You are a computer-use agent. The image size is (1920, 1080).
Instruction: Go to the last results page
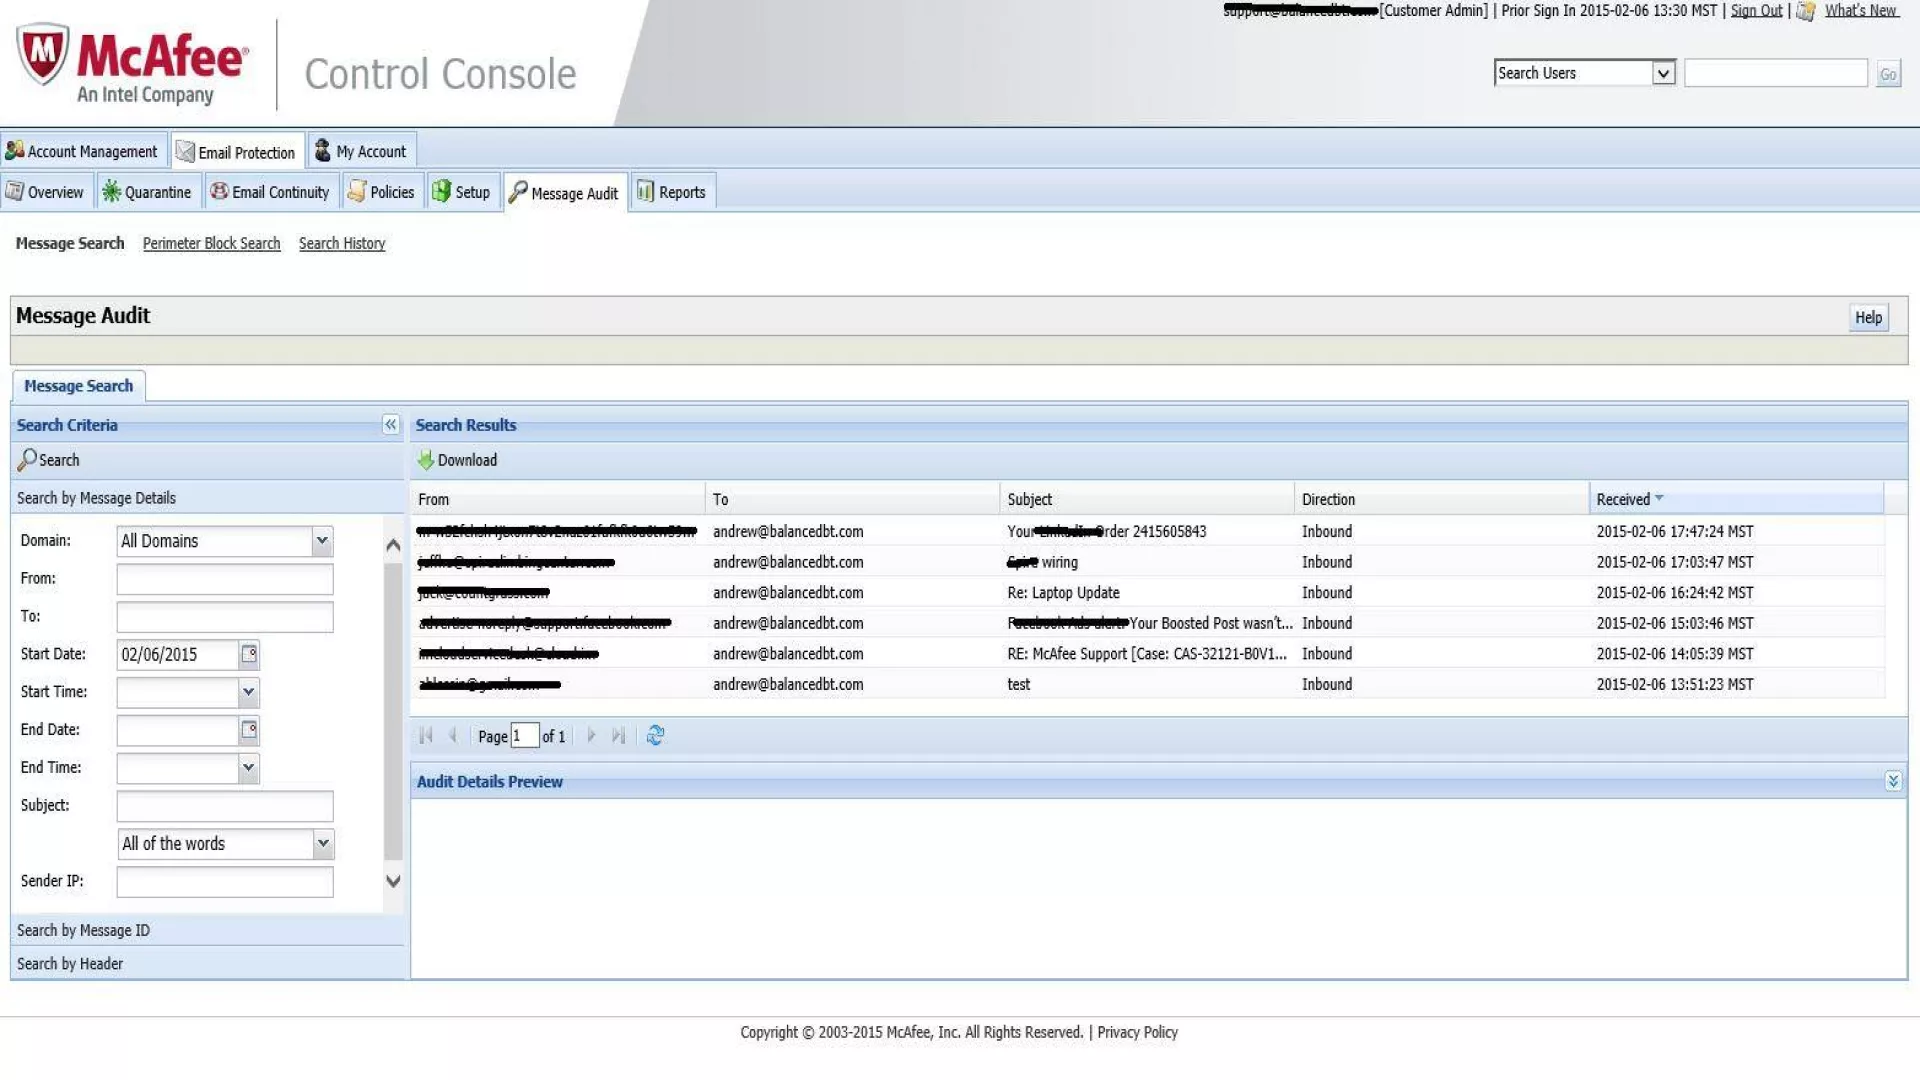[x=618, y=736]
